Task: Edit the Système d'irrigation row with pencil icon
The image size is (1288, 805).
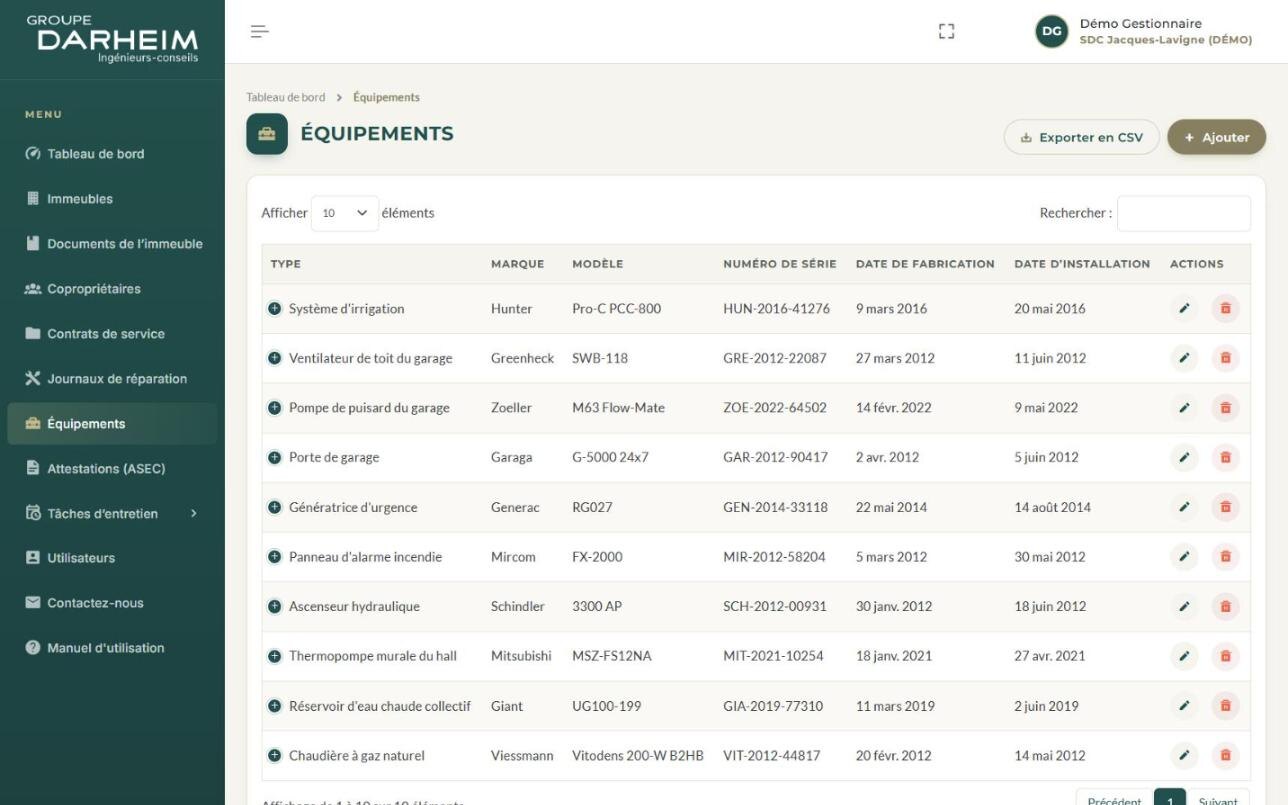Action: coord(1184,309)
